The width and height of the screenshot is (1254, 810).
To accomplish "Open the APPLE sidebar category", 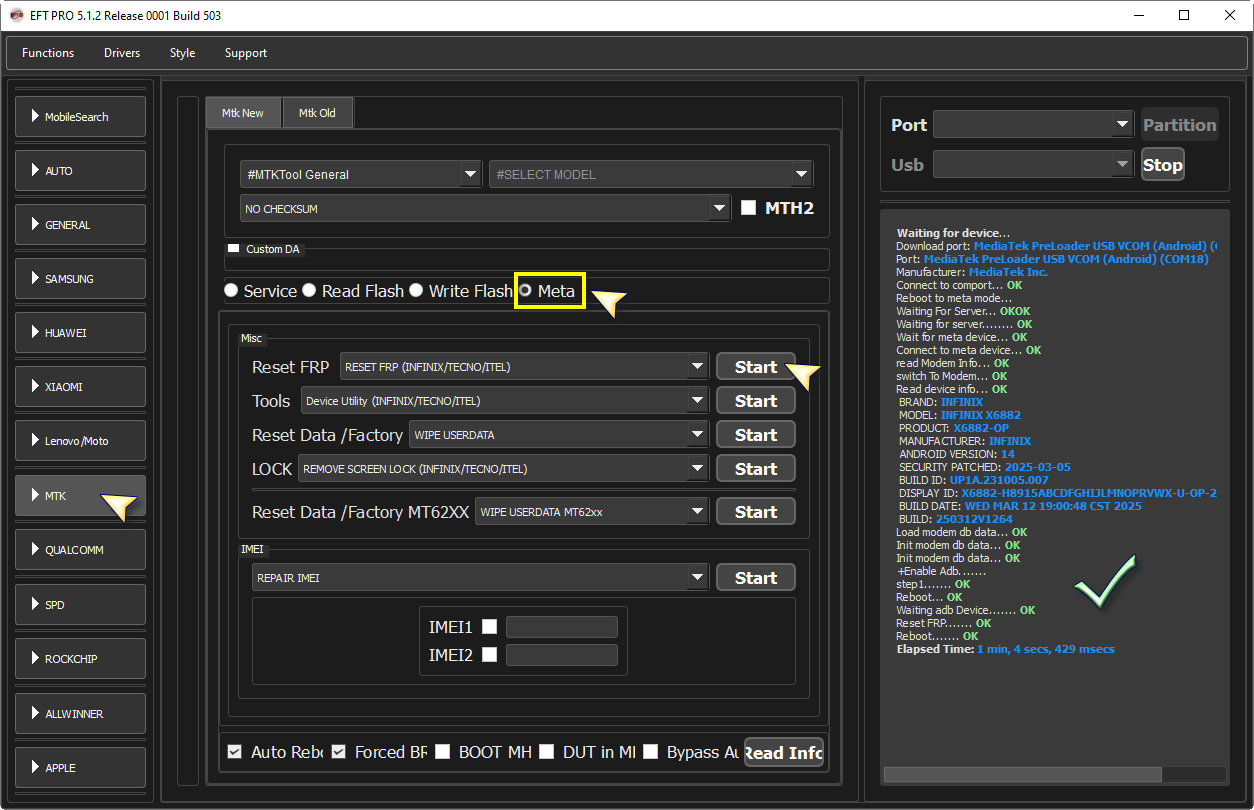I will 81,768.
